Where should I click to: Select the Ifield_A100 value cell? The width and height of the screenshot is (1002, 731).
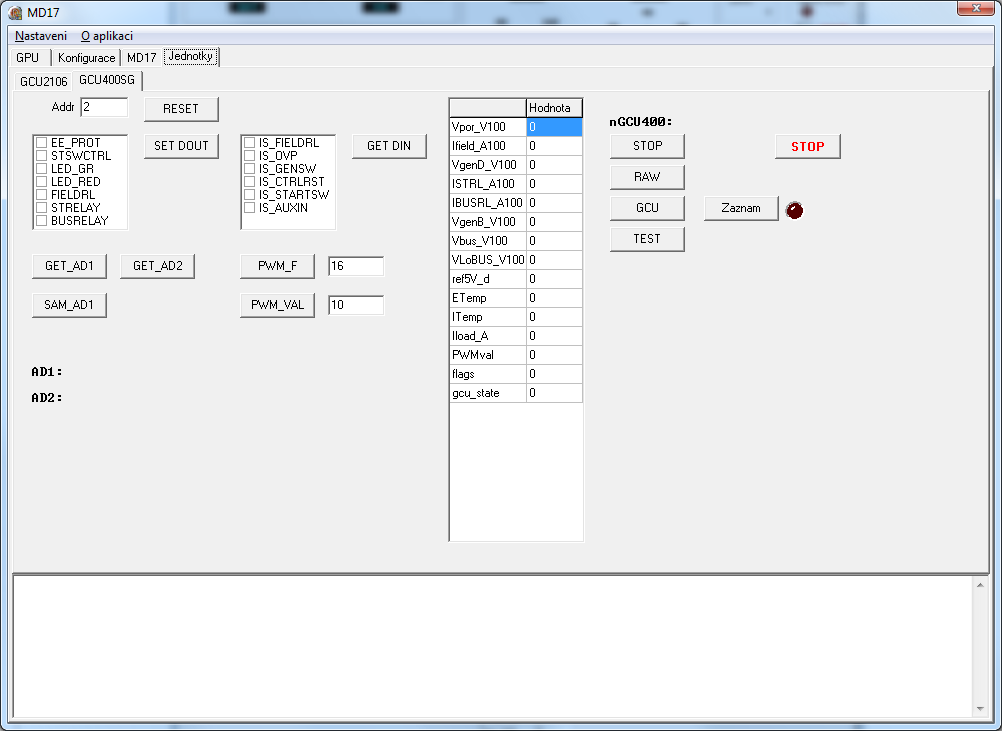(x=555, y=146)
